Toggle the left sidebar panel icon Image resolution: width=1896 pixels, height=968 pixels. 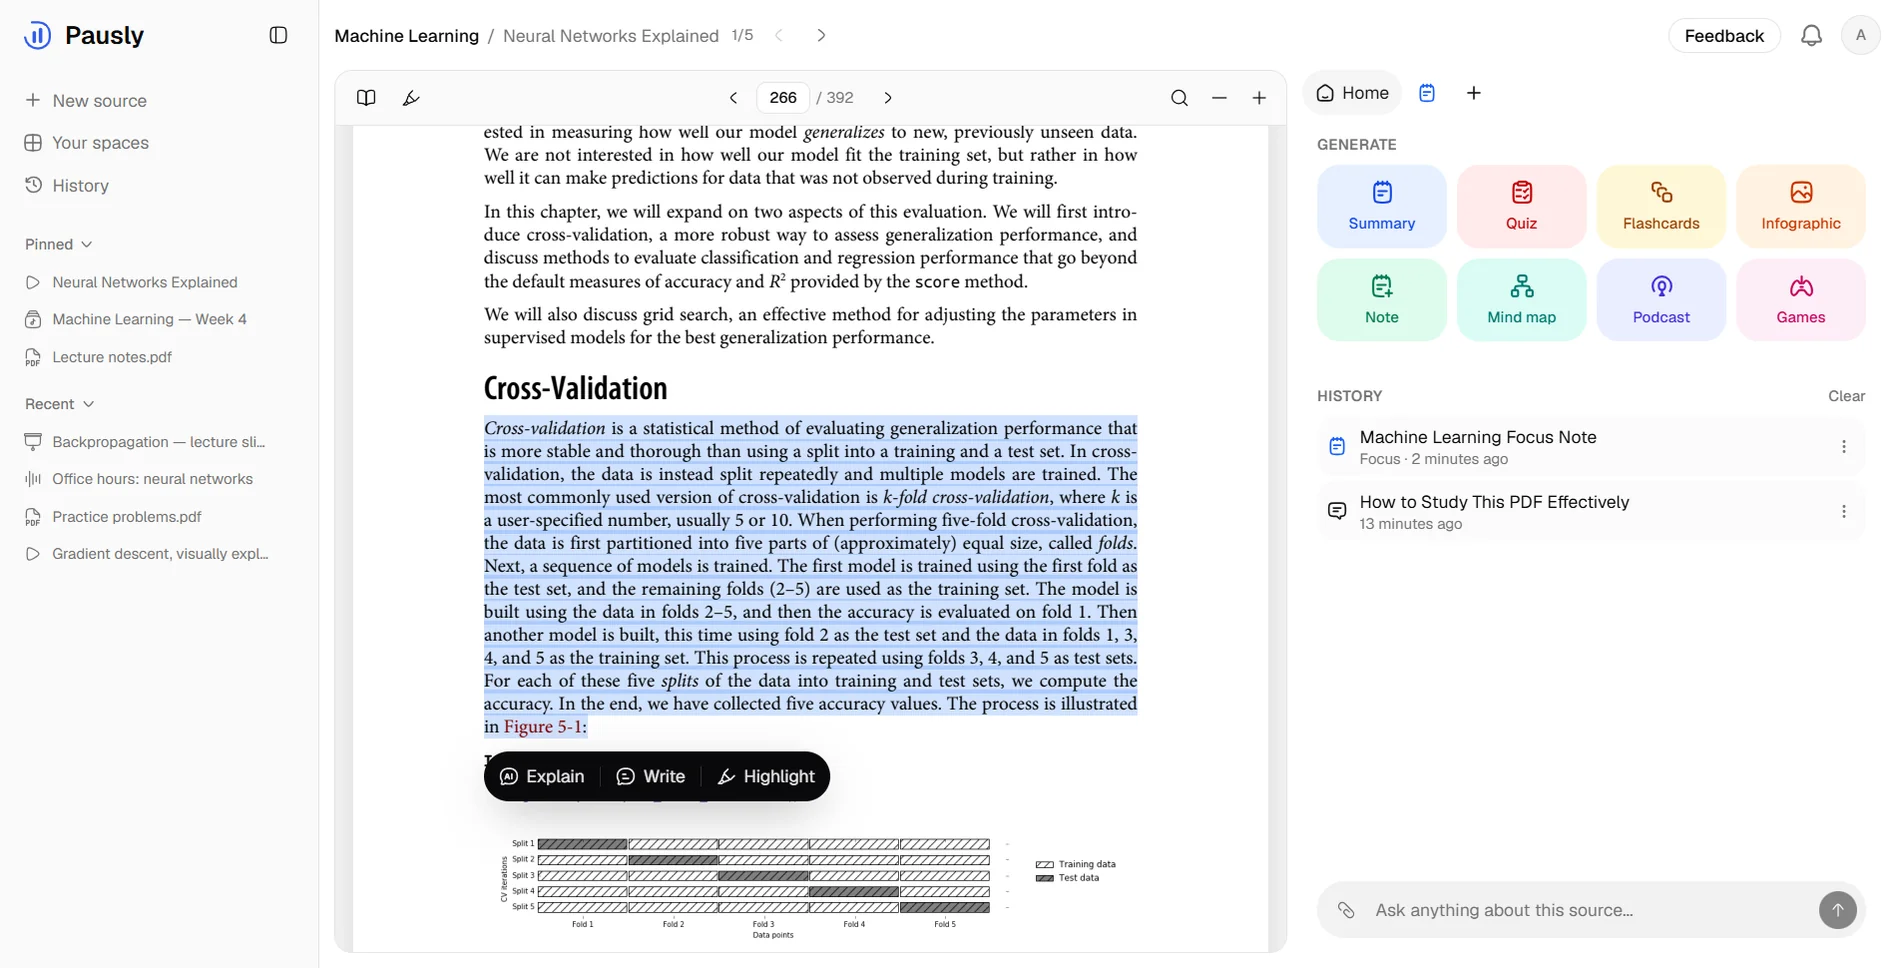(x=278, y=35)
